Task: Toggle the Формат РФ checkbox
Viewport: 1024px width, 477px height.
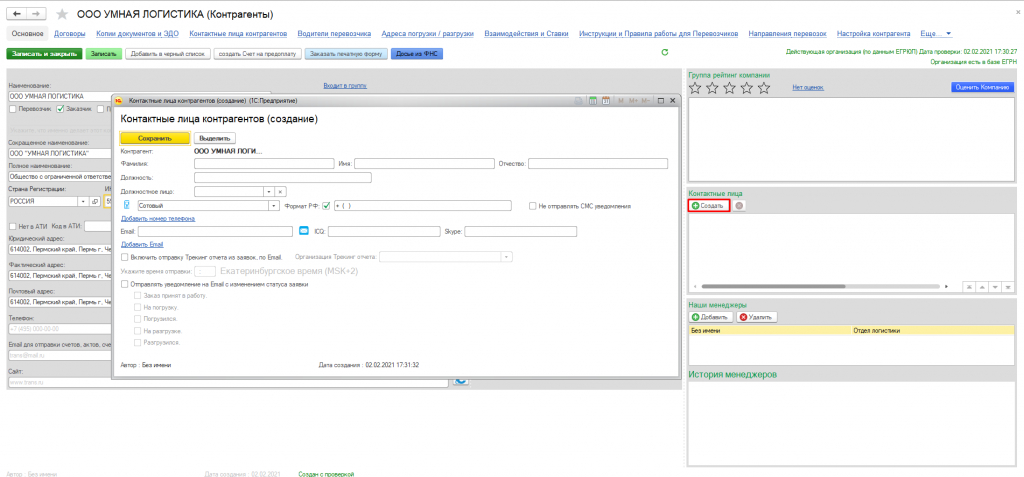Action: [x=326, y=206]
